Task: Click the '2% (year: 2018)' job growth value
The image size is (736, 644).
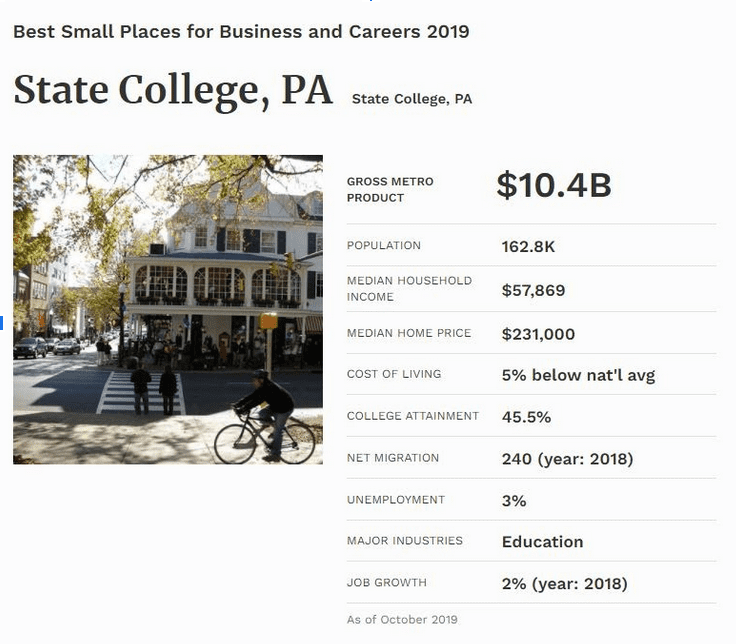Action: (x=564, y=584)
